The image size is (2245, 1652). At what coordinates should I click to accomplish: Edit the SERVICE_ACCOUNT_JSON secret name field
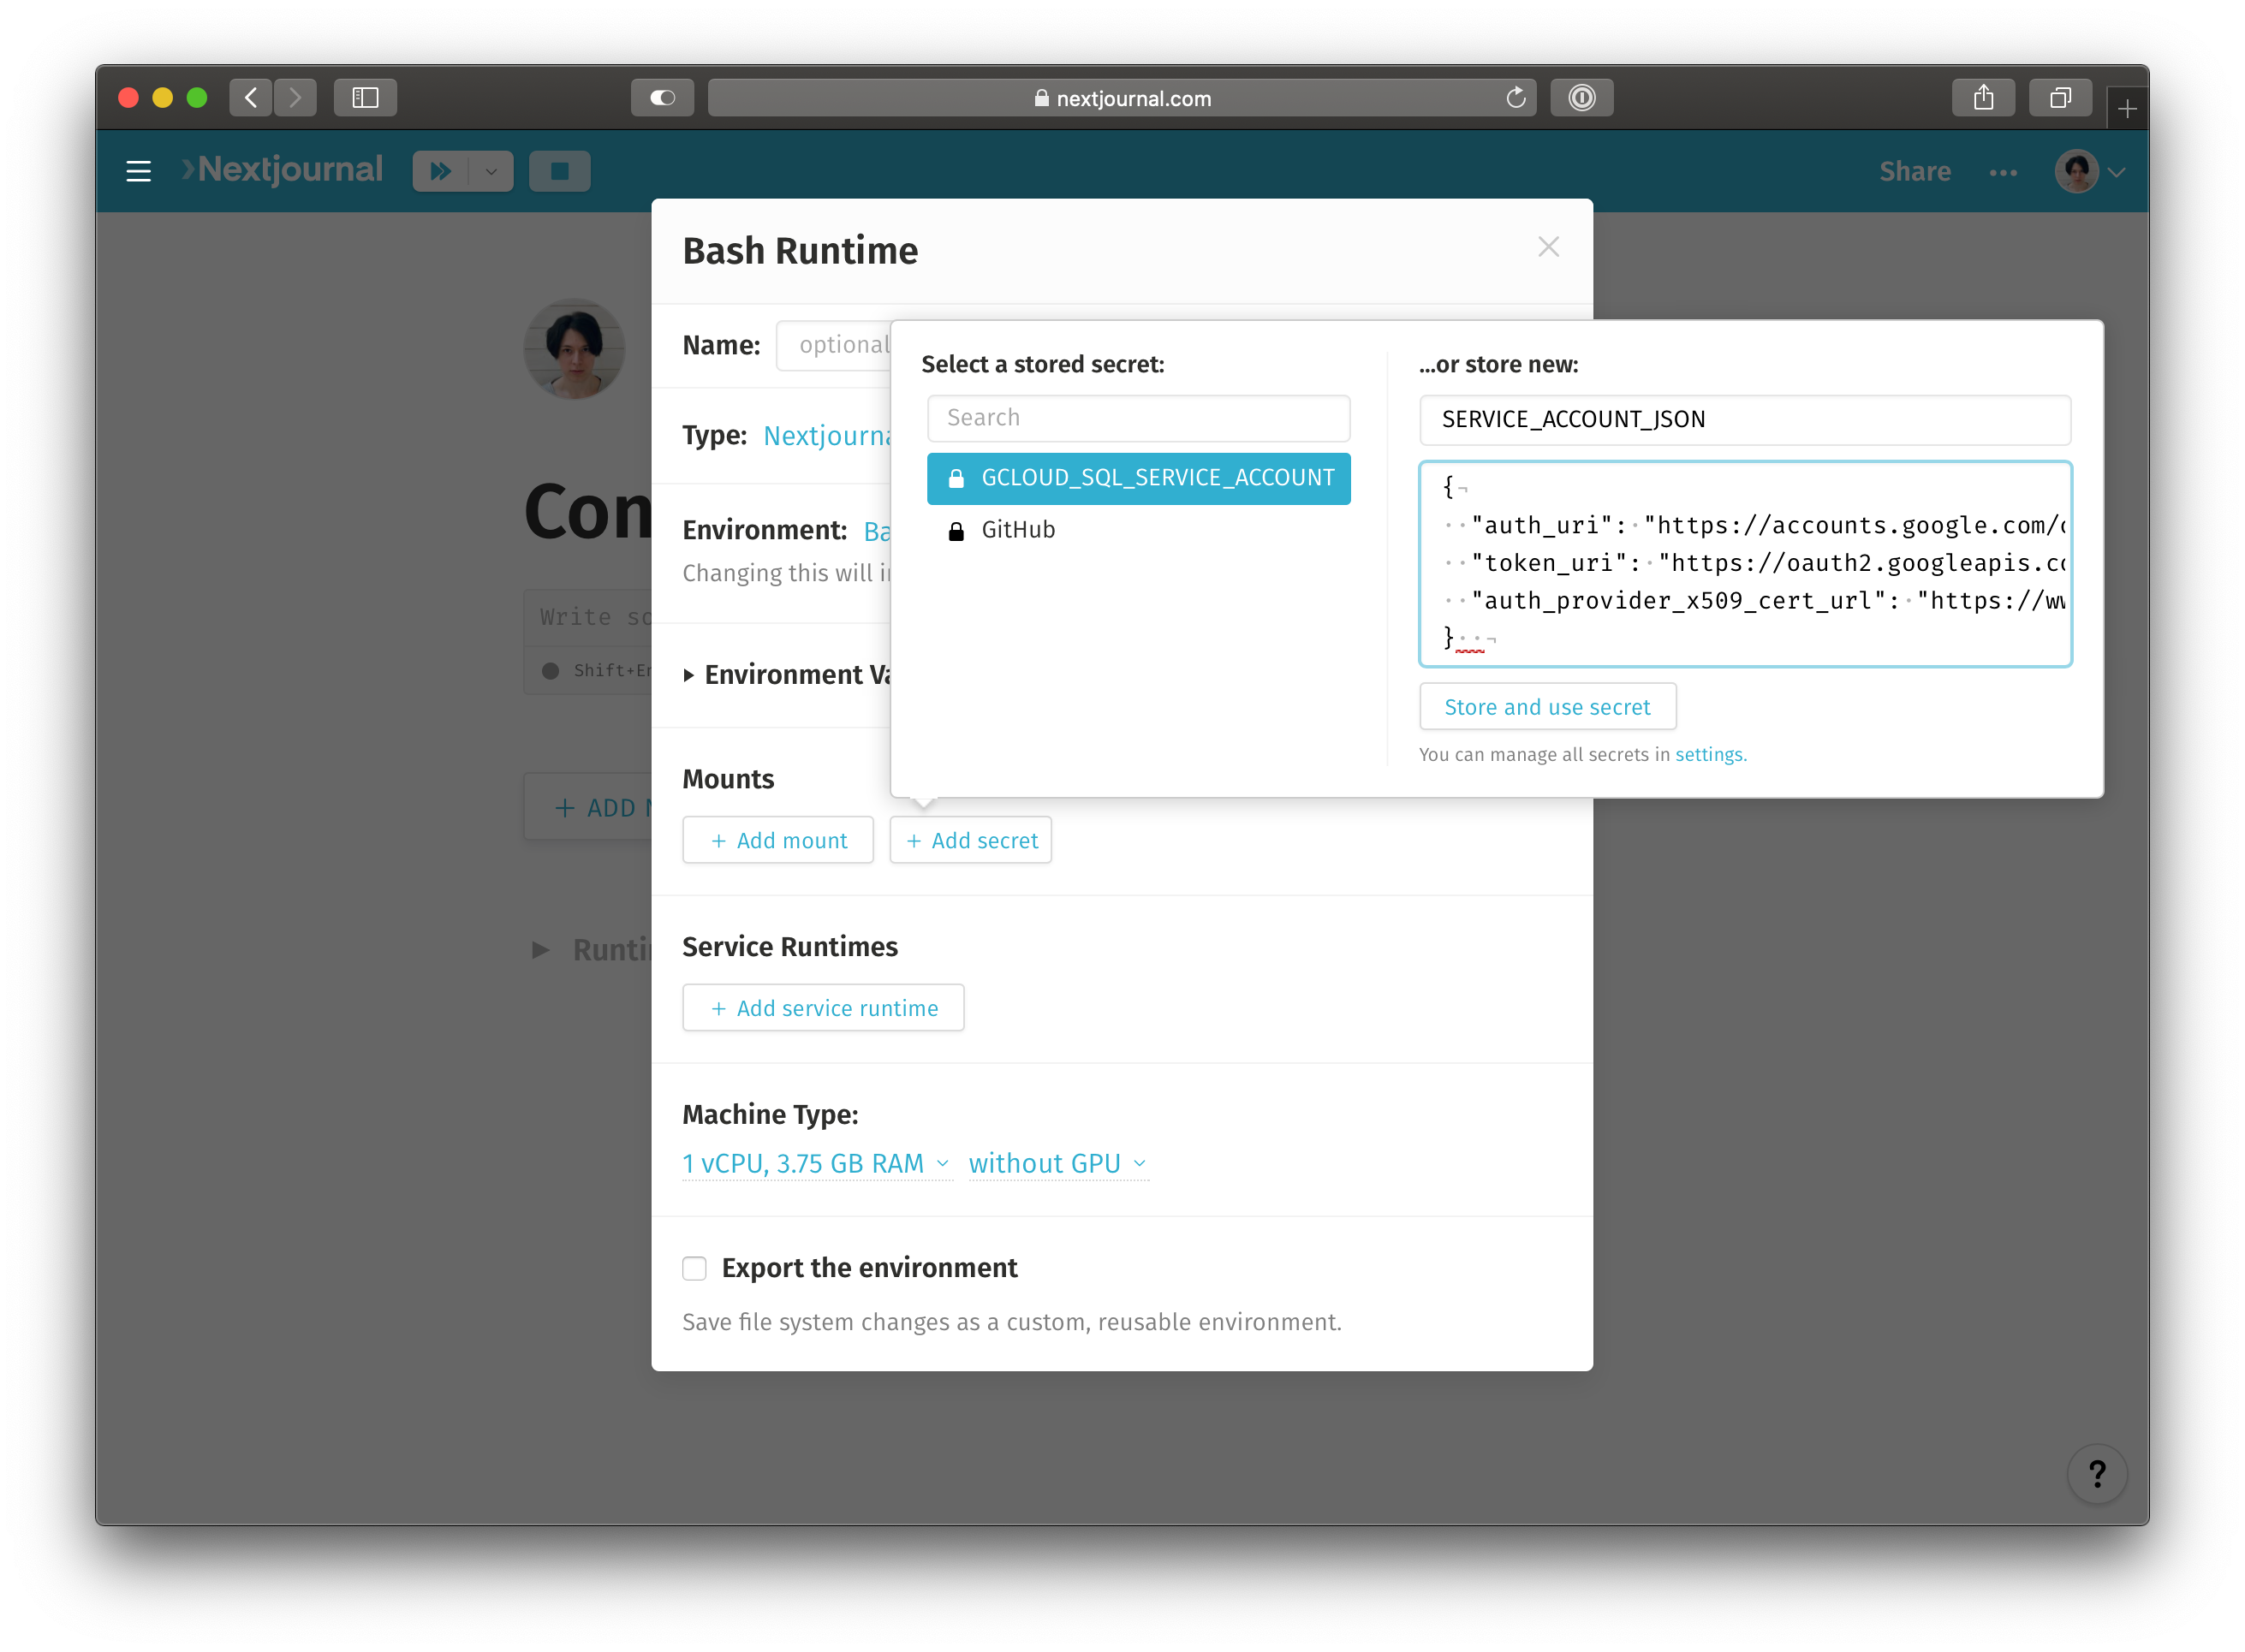click(1744, 420)
